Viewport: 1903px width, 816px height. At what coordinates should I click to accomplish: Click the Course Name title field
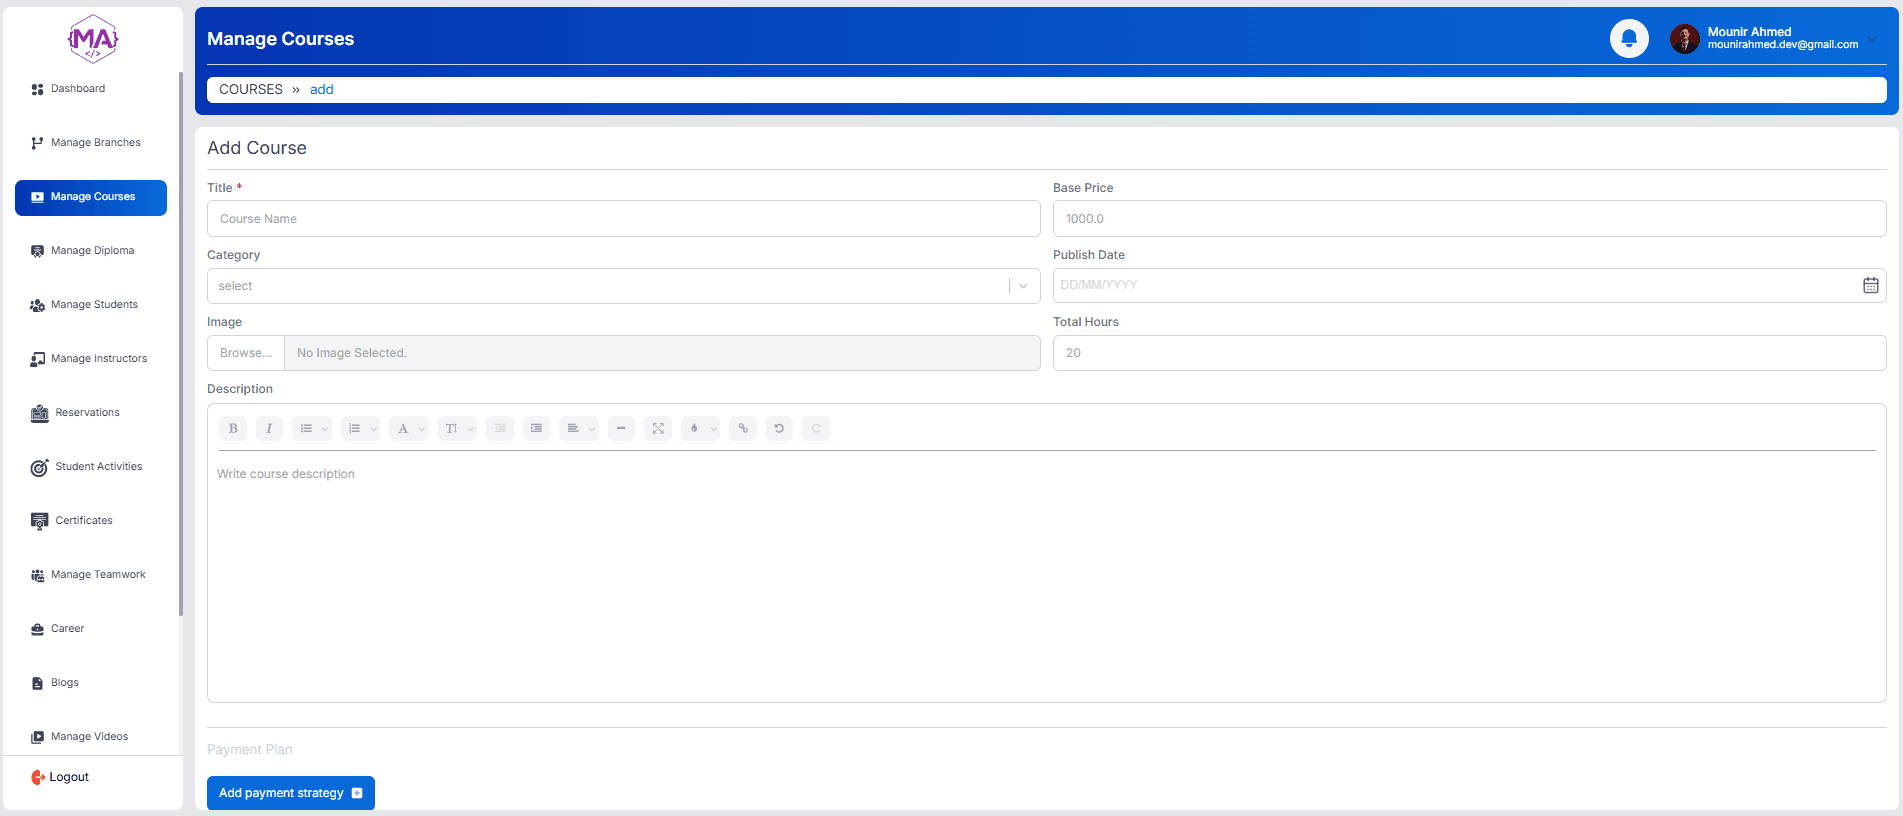click(623, 219)
